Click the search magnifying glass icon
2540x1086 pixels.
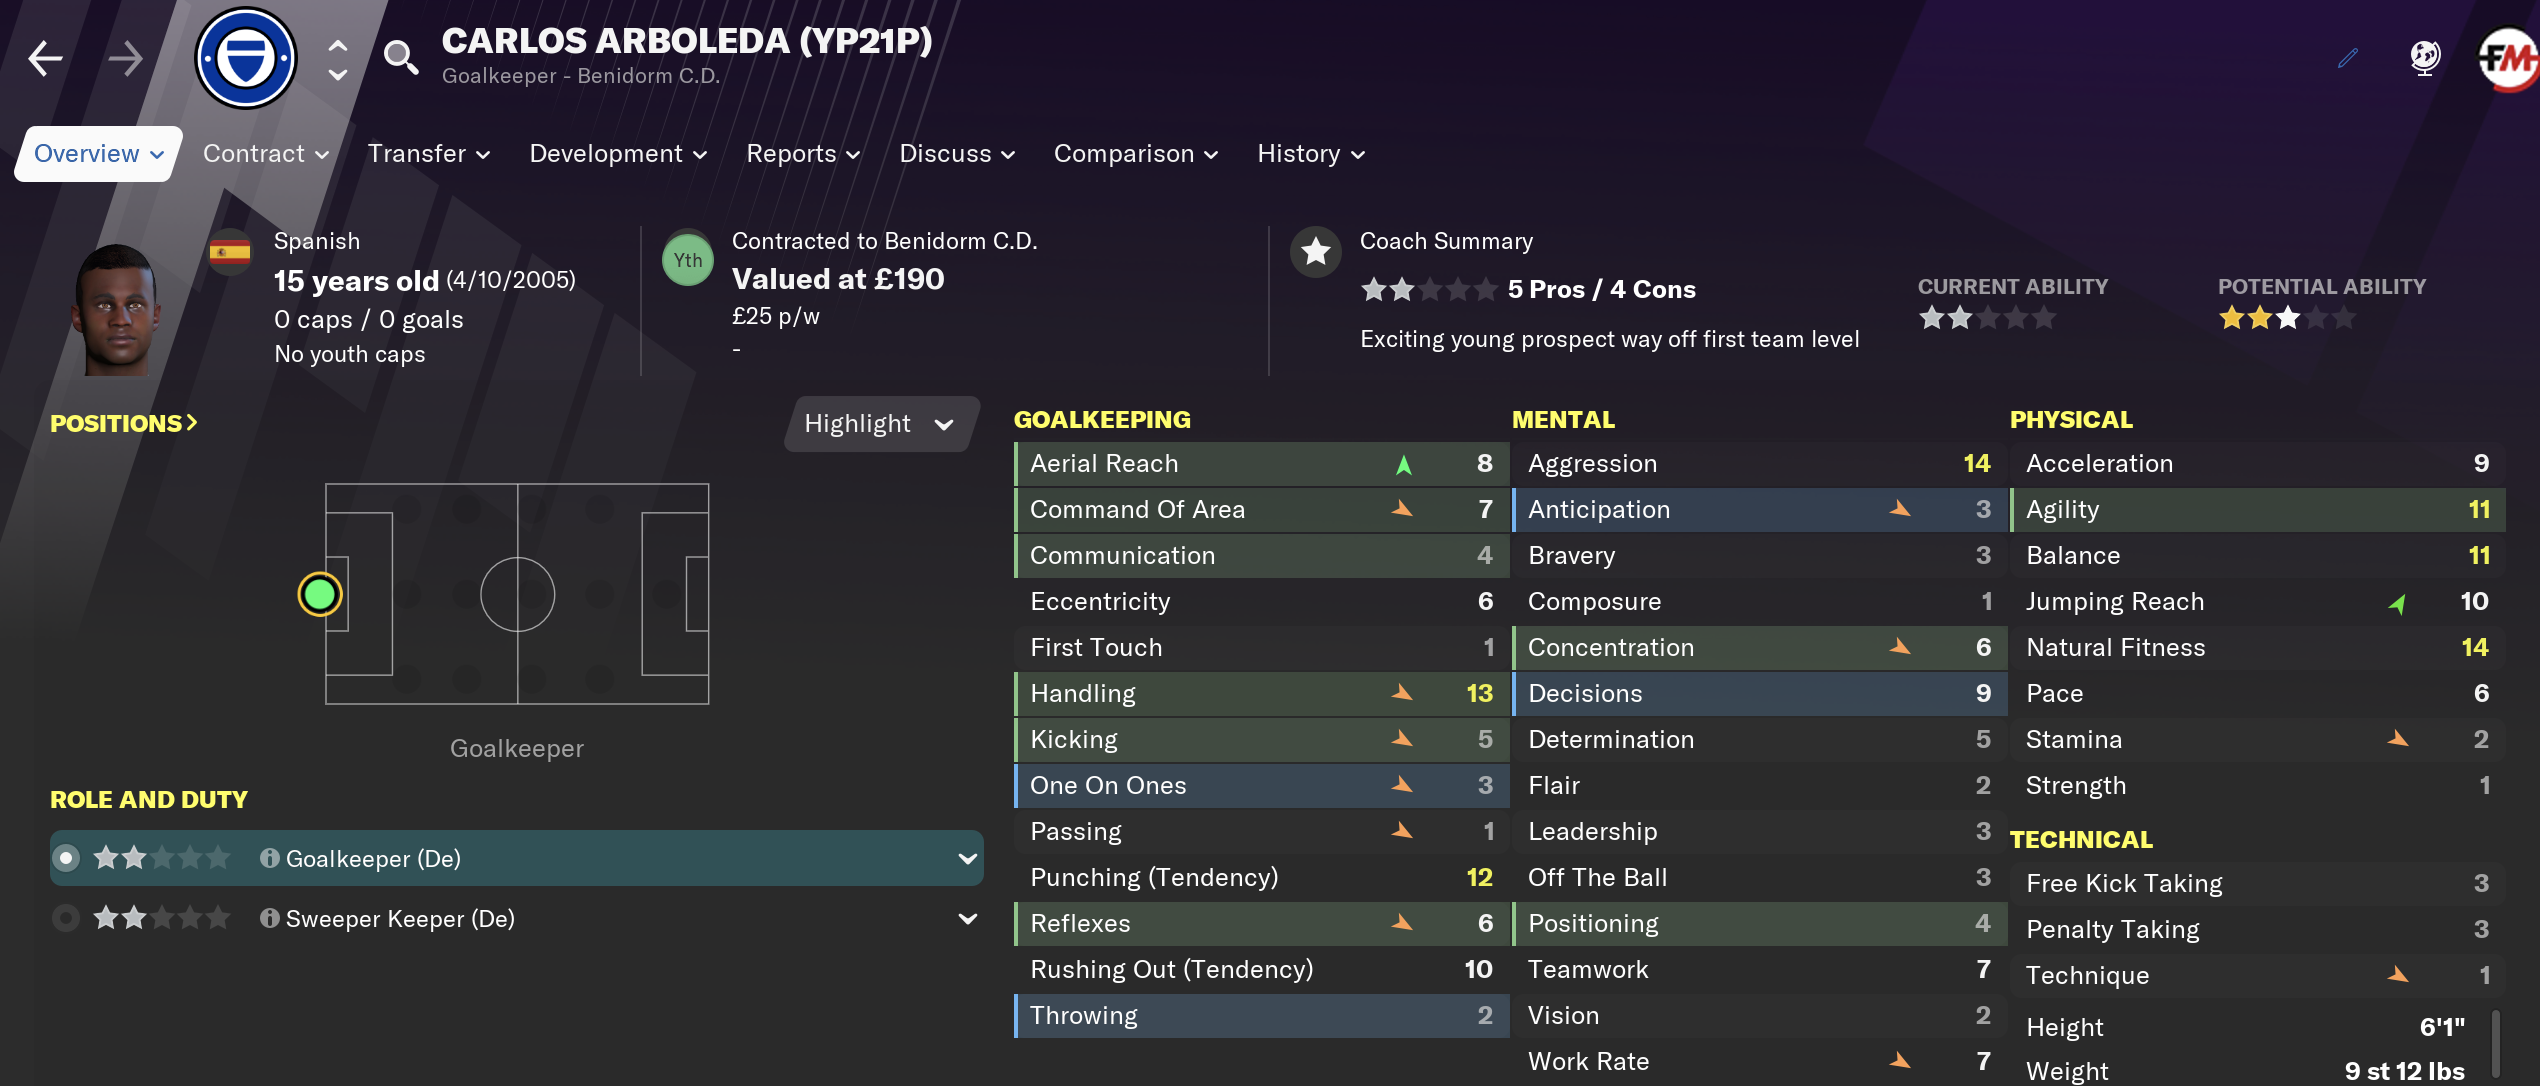401,58
